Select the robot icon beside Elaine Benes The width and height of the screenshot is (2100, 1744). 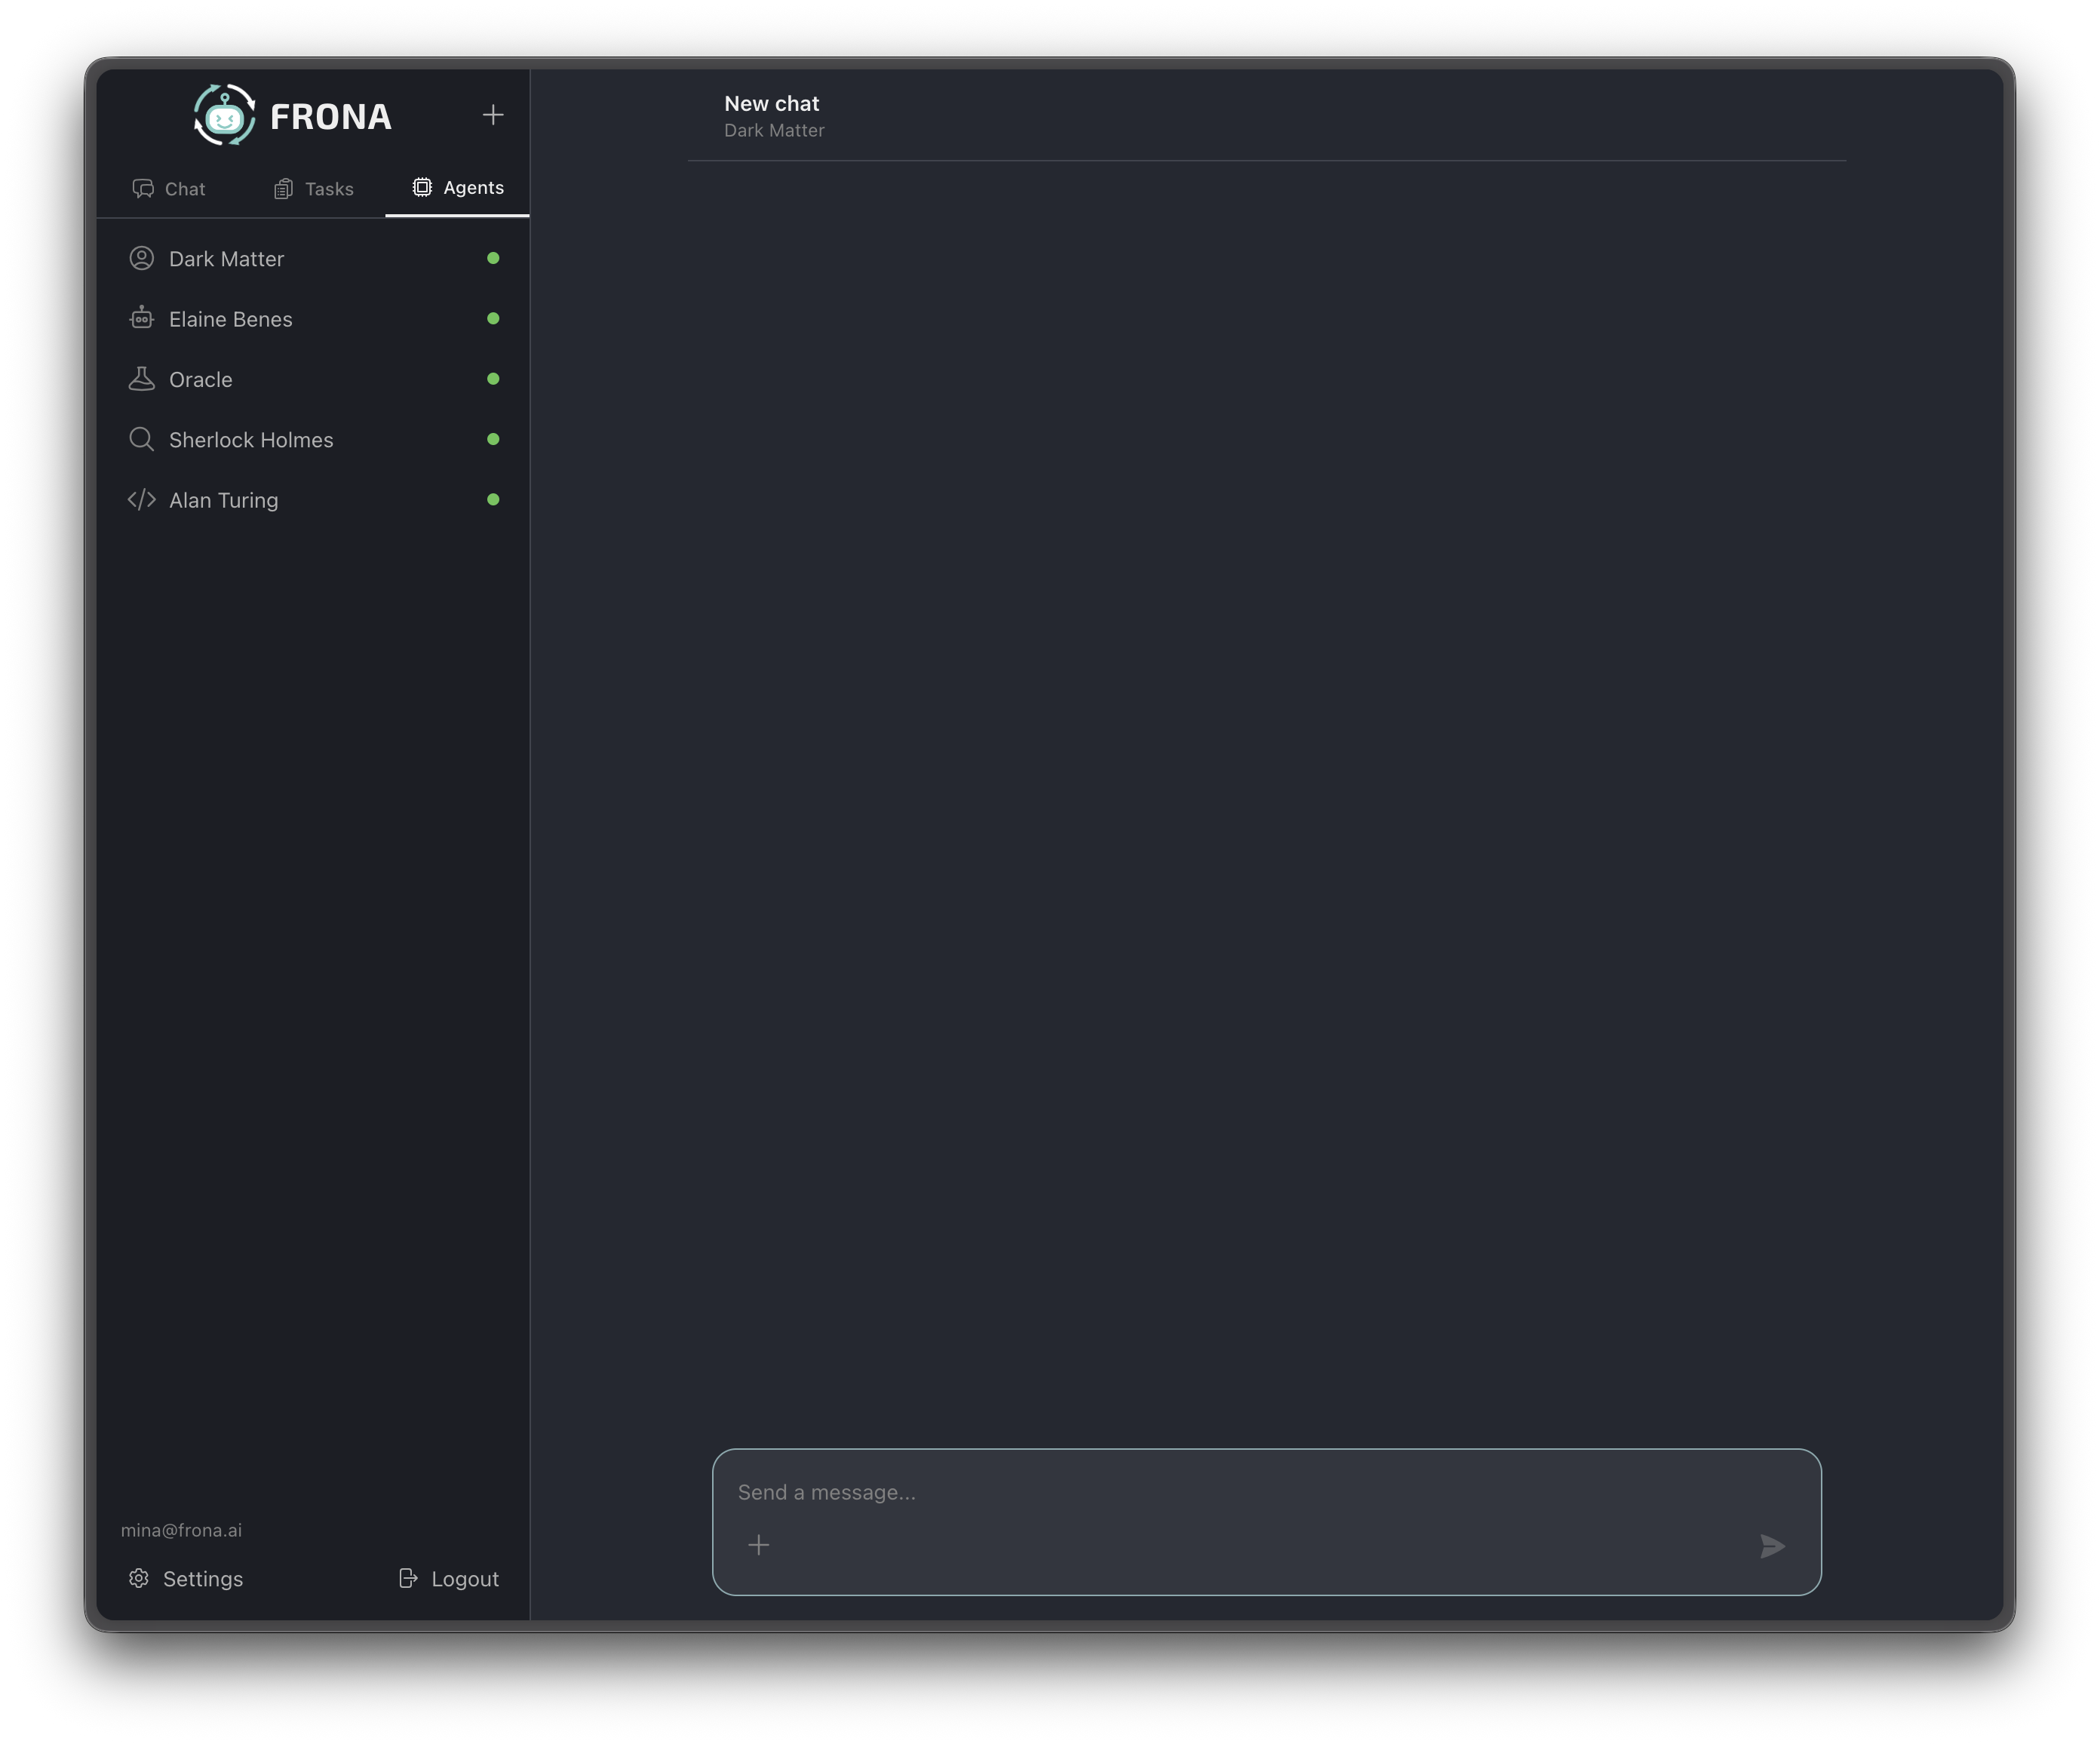[x=141, y=318]
